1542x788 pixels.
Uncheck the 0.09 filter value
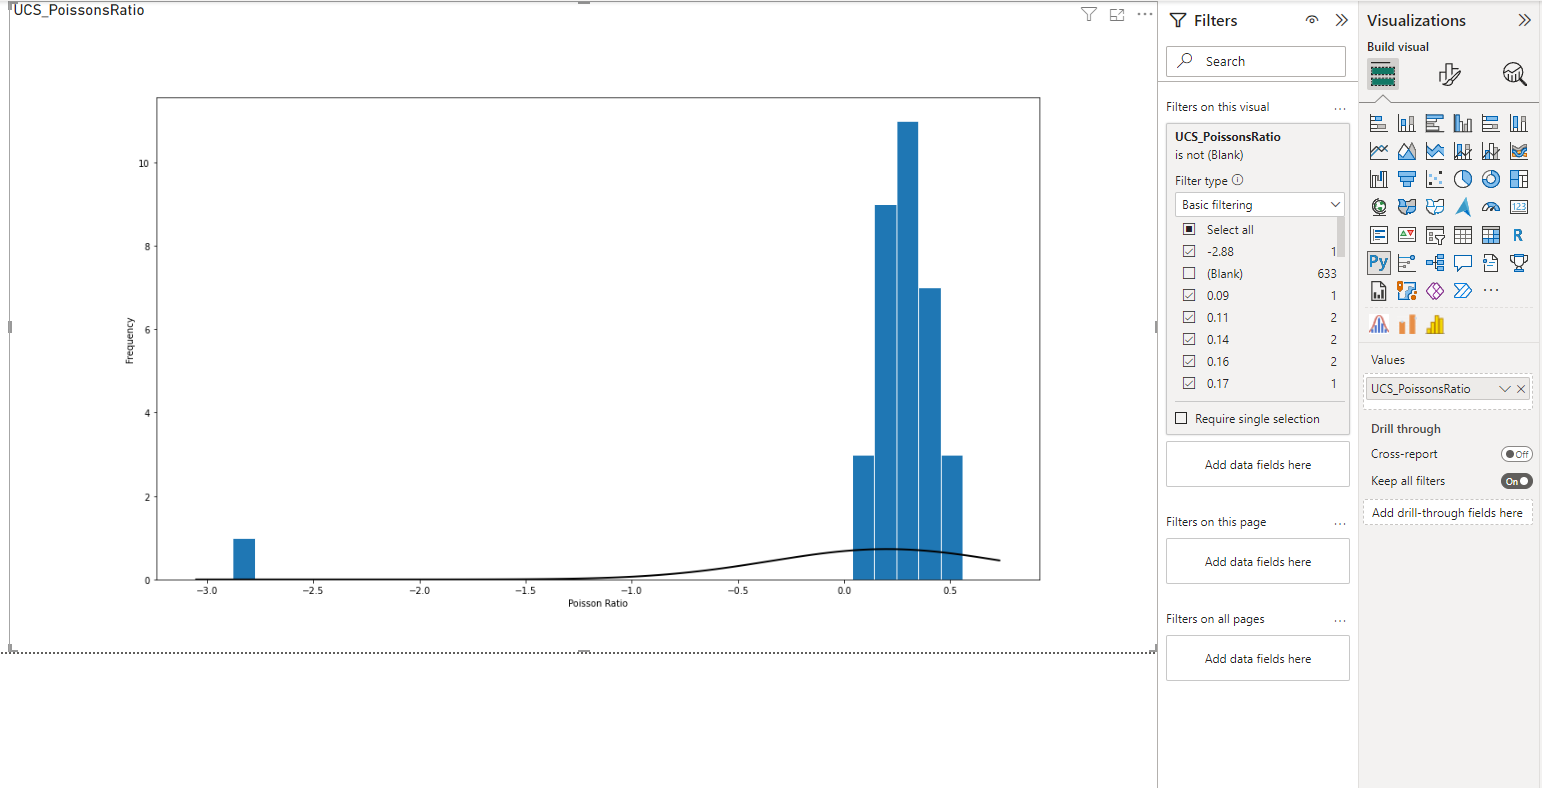coord(1189,295)
